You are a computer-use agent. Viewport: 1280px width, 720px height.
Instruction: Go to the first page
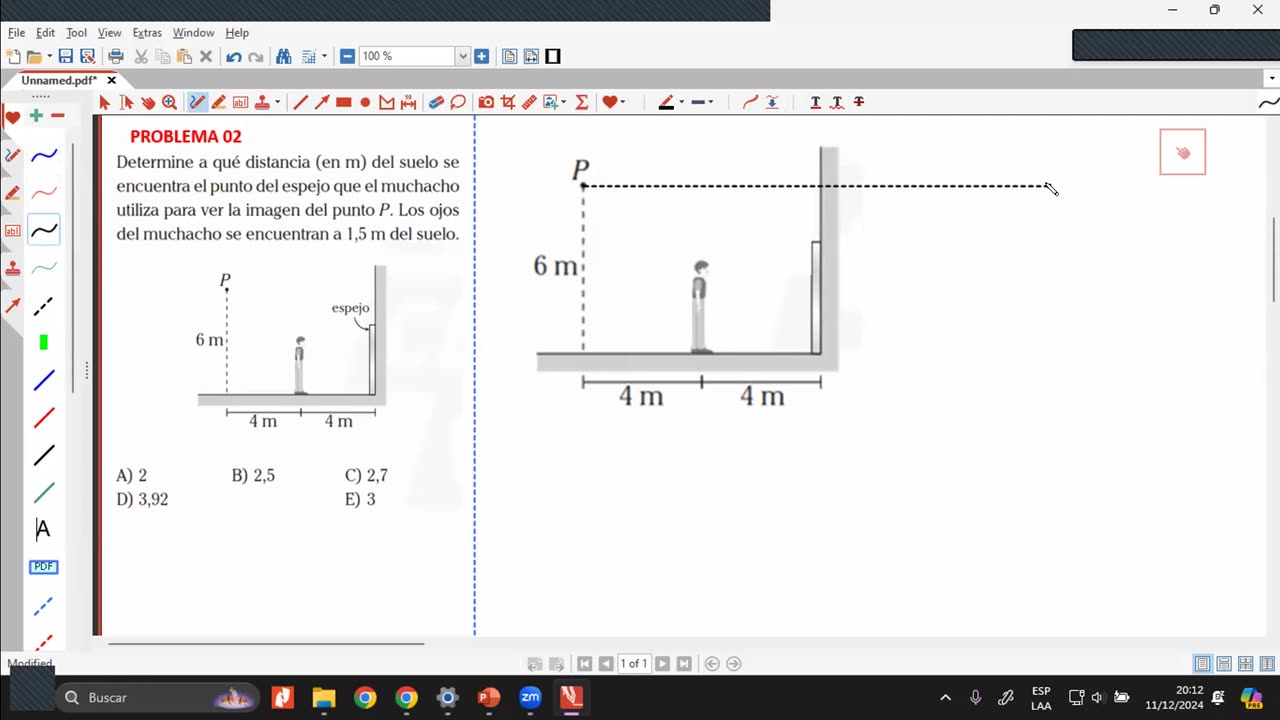(585, 664)
